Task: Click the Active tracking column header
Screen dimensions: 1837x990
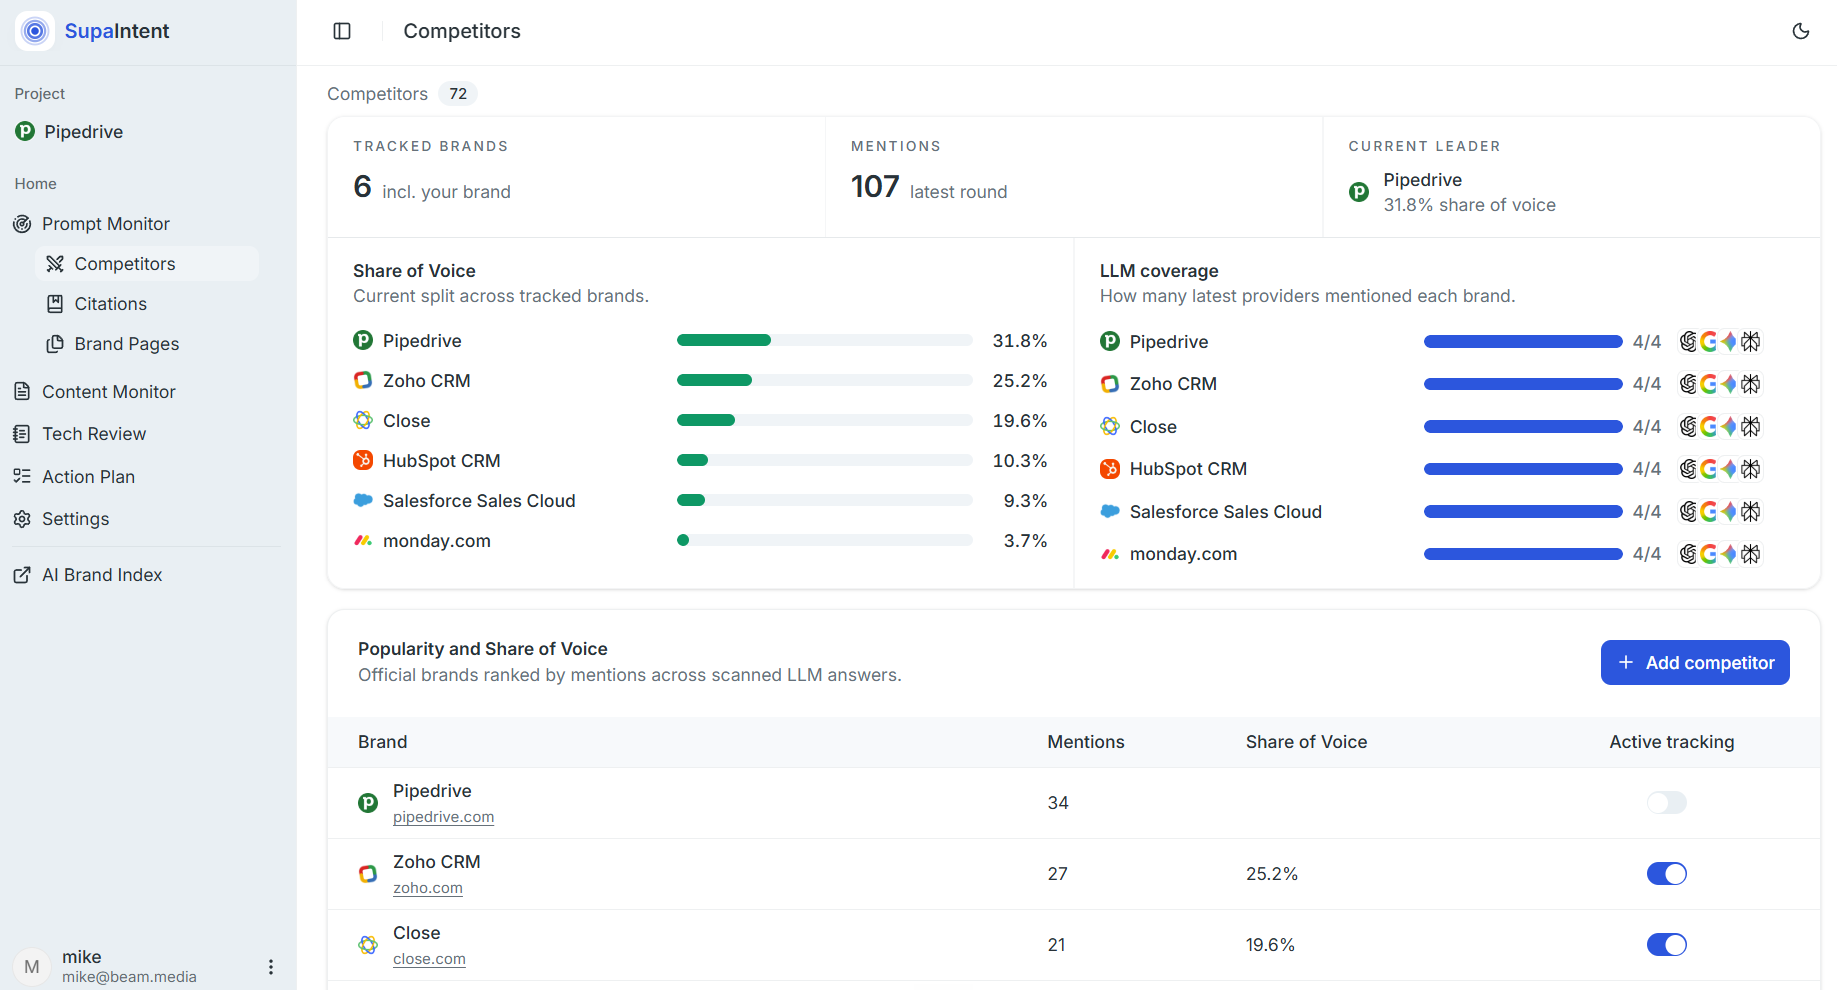Action: click(x=1672, y=742)
